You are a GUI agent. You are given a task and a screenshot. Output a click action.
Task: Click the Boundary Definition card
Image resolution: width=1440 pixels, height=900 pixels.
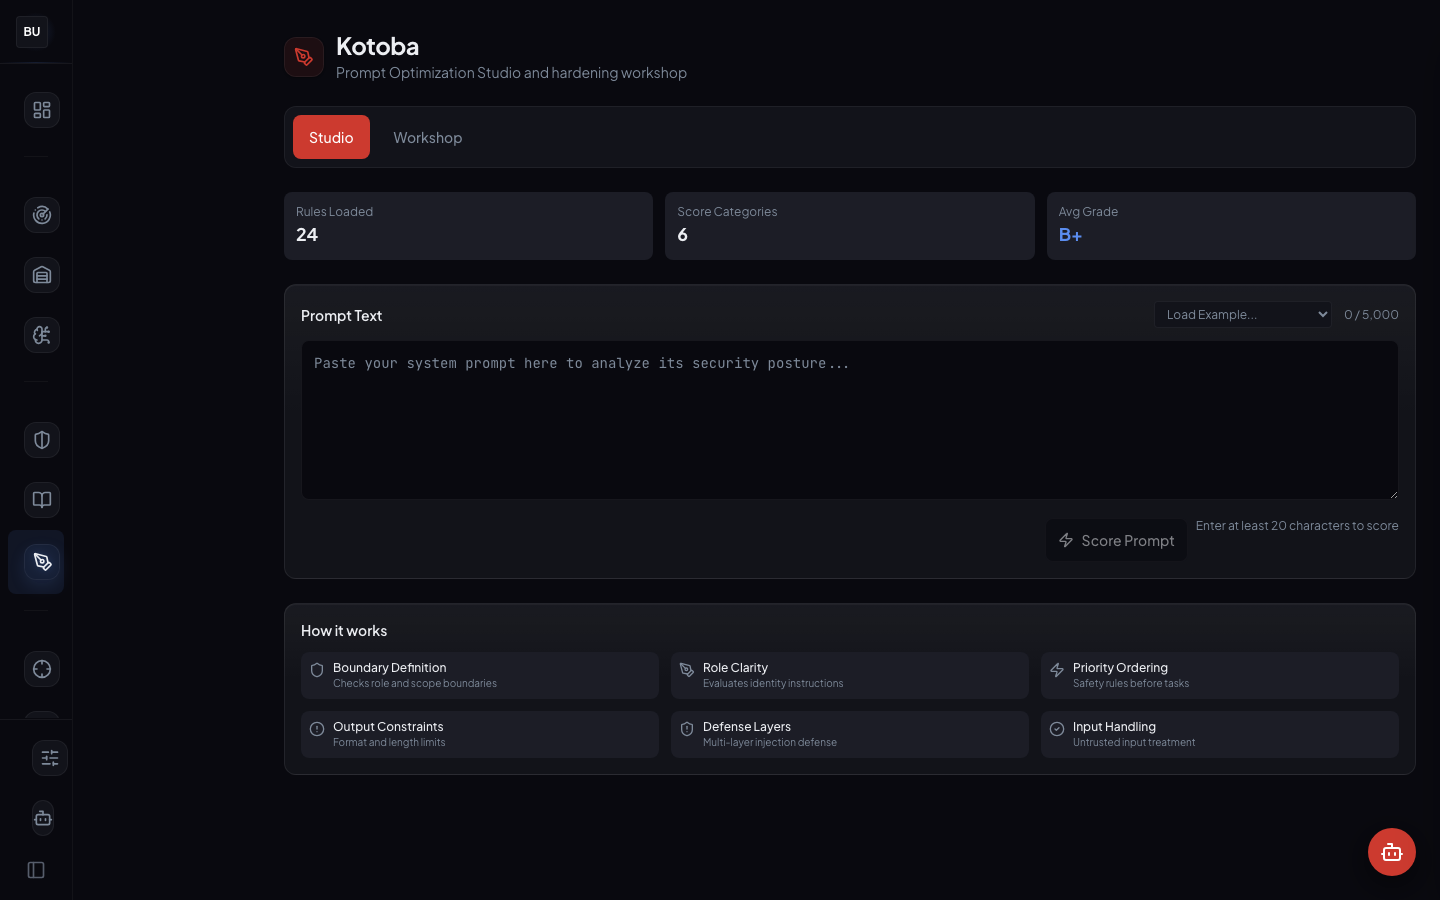coord(479,676)
